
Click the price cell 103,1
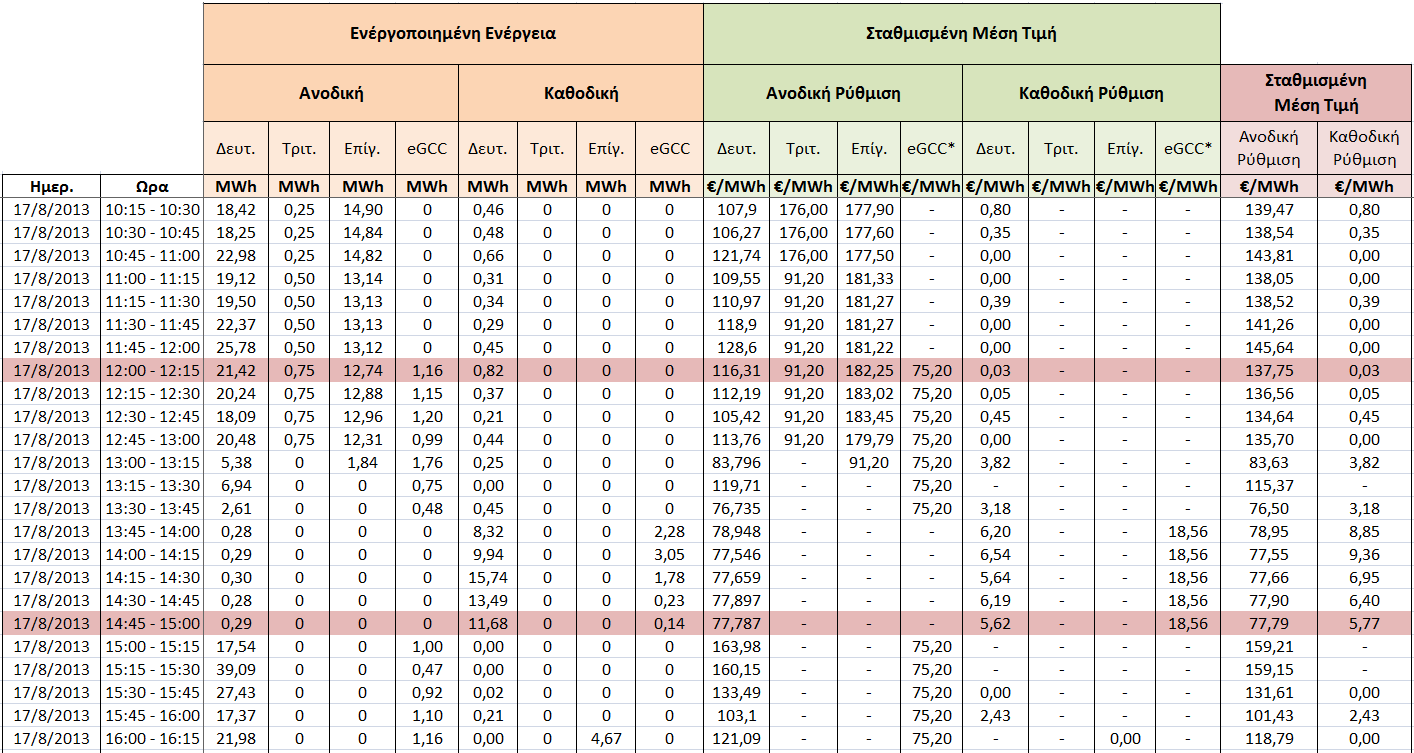tap(737, 716)
